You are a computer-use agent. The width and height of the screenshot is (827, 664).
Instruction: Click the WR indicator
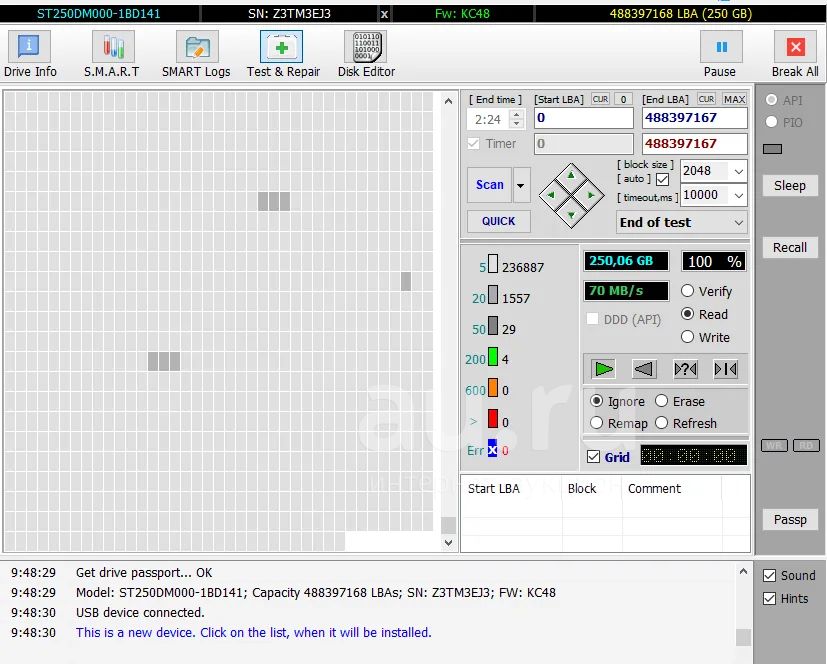pos(774,446)
